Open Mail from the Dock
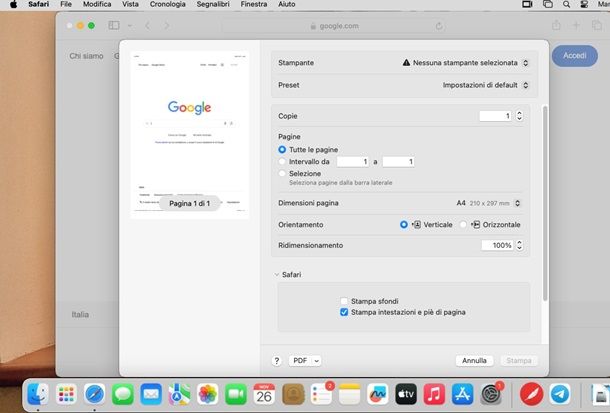 (151, 394)
